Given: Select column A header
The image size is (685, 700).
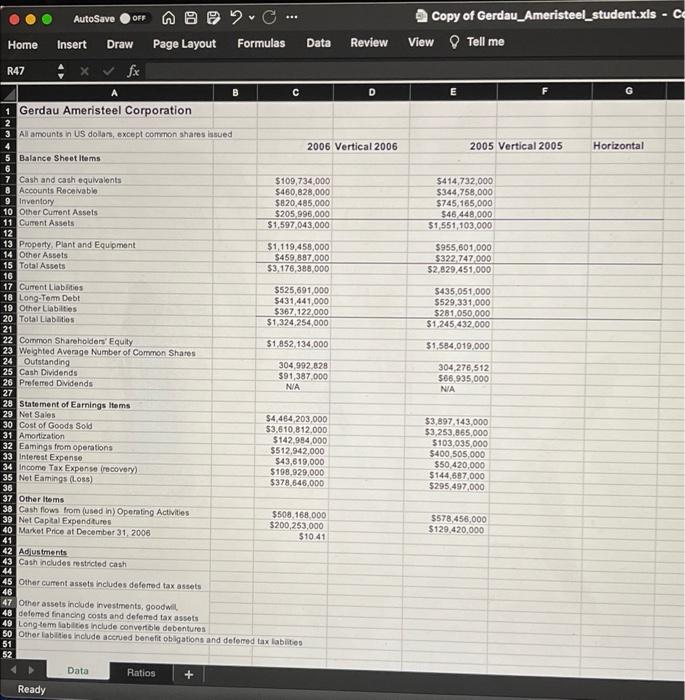Looking at the screenshot, I should click(115, 93).
